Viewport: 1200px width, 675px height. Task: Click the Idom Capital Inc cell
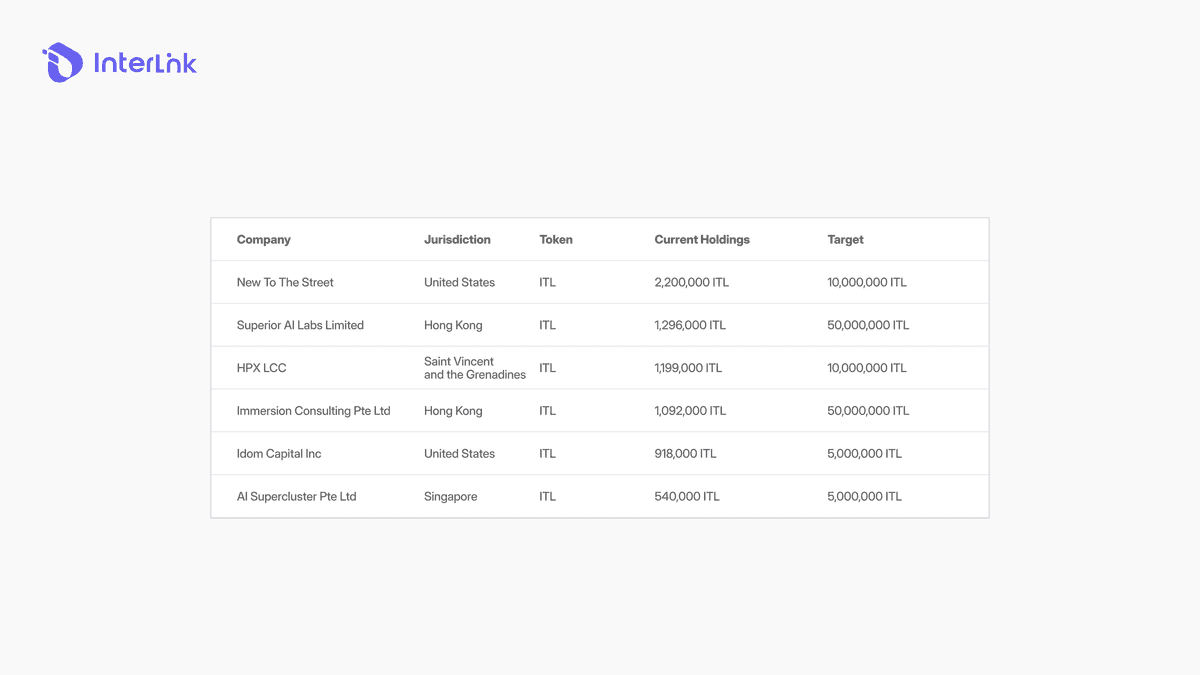pos(279,454)
